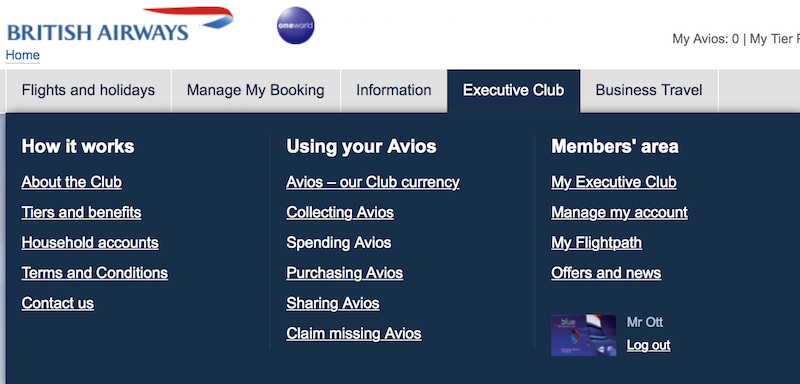Click the oneworld alliance badge
Screen dimensions: 800x384
(x=295, y=25)
